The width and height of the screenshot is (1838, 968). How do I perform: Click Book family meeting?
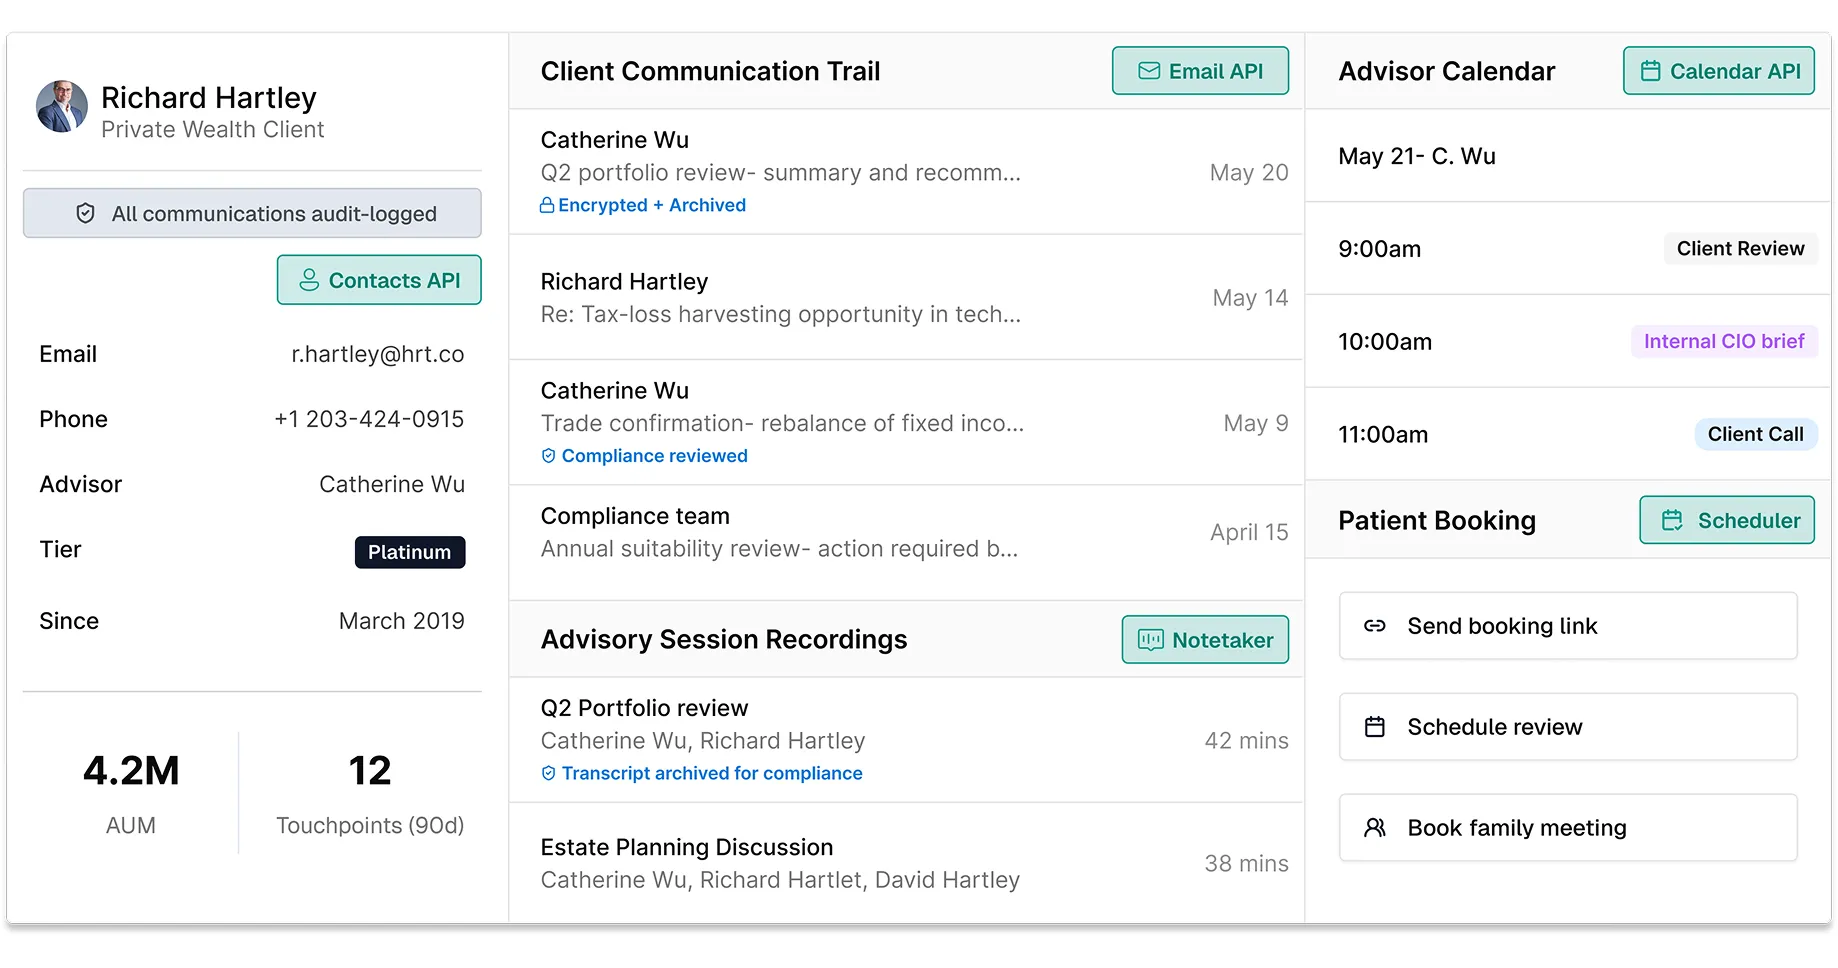[x=1568, y=828]
